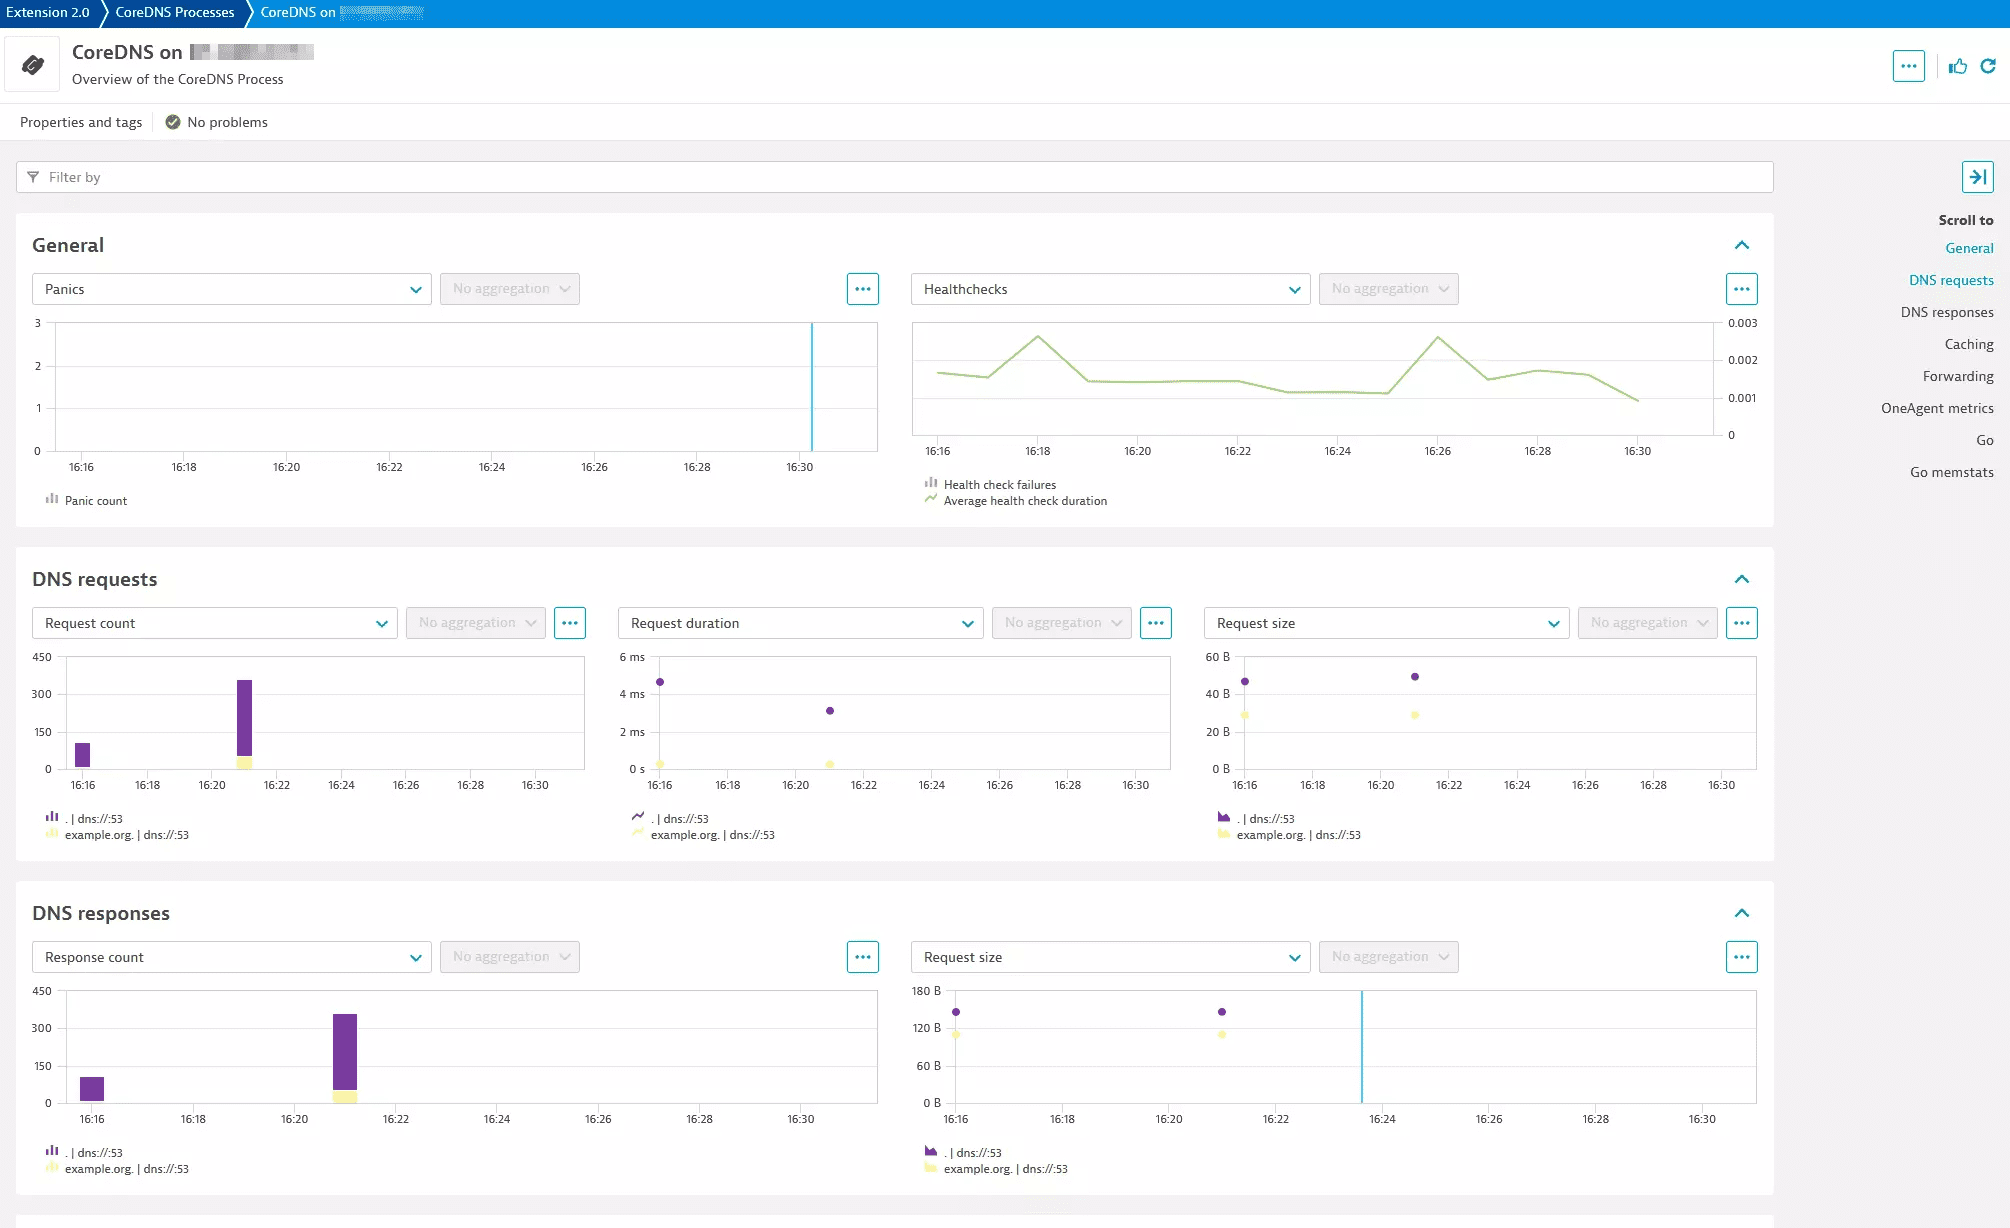Open Properties and tags
Screen dimensions: 2010x1228
(81, 122)
